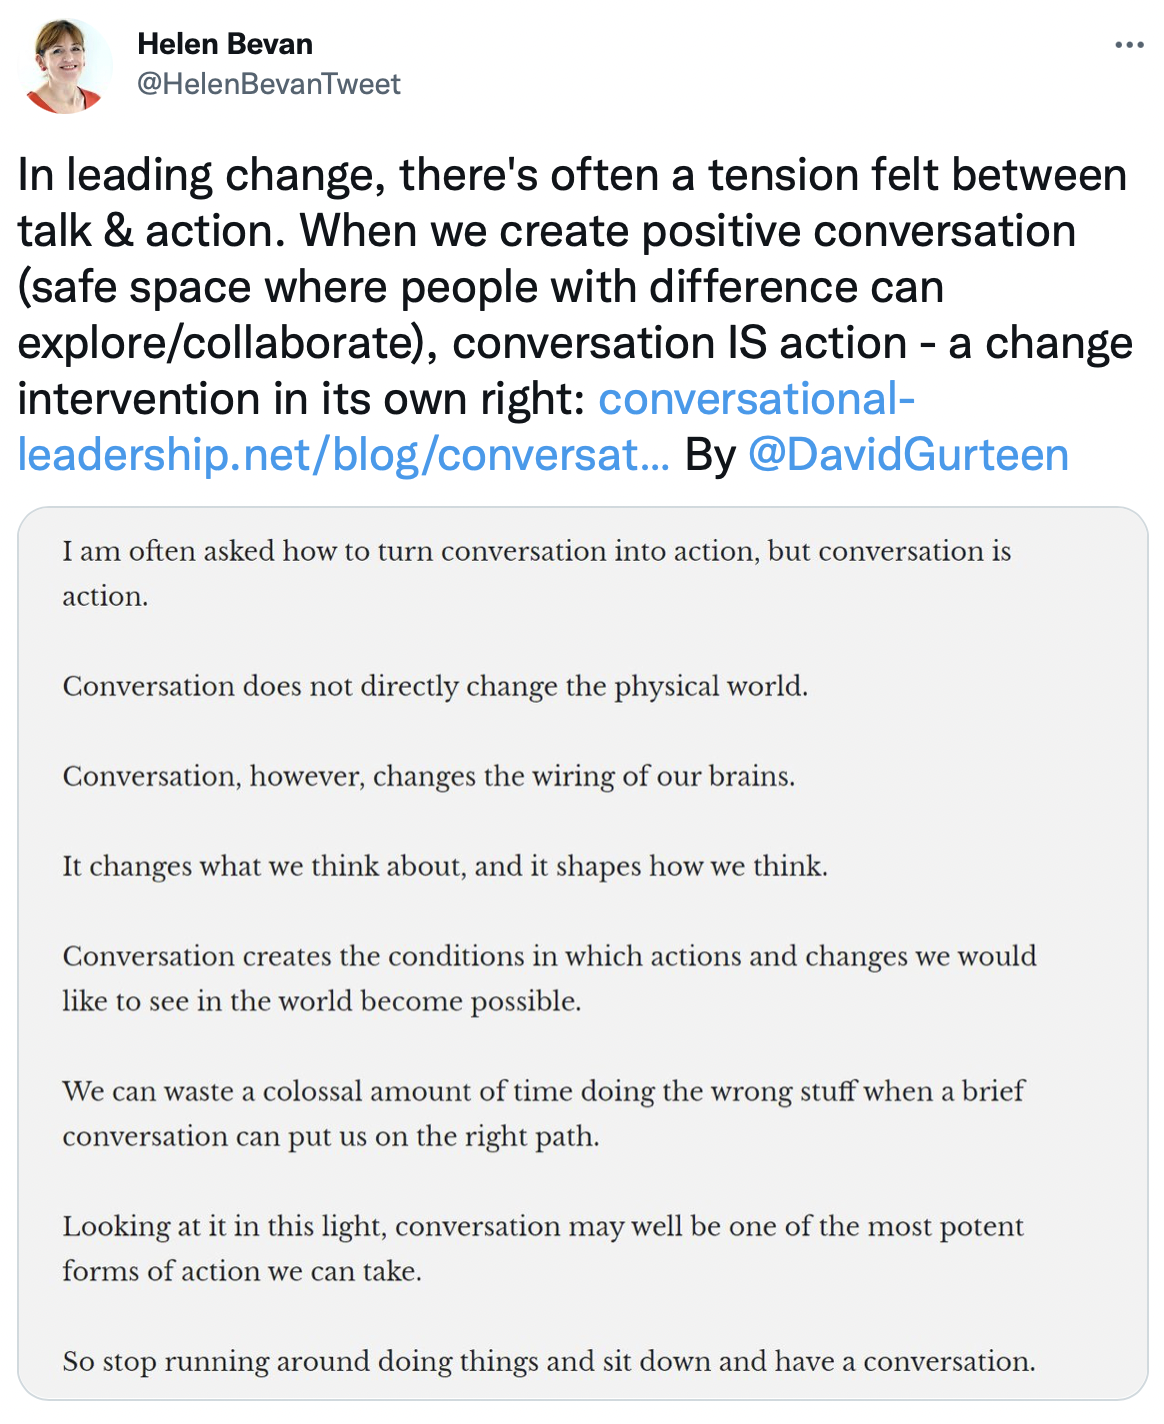The width and height of the screenshot is (1164, 1424).
Task: Click the tweet line starting "(safe space where"
Action: 481,287
